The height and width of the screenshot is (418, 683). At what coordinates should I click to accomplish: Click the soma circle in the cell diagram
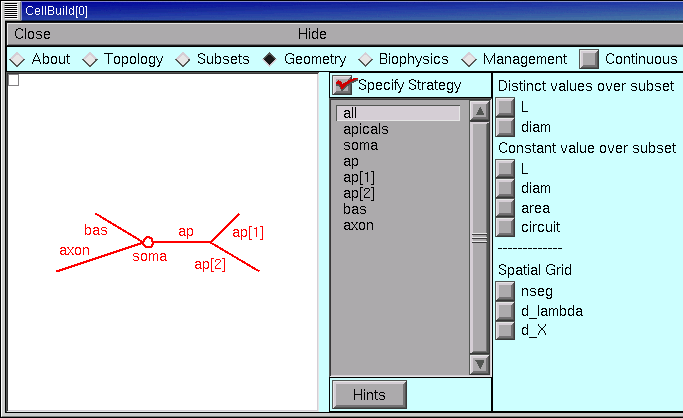(148, 241)
